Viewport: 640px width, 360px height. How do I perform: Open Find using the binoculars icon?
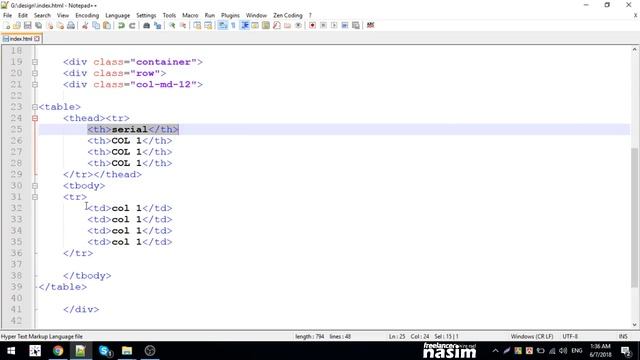point(146,25)
